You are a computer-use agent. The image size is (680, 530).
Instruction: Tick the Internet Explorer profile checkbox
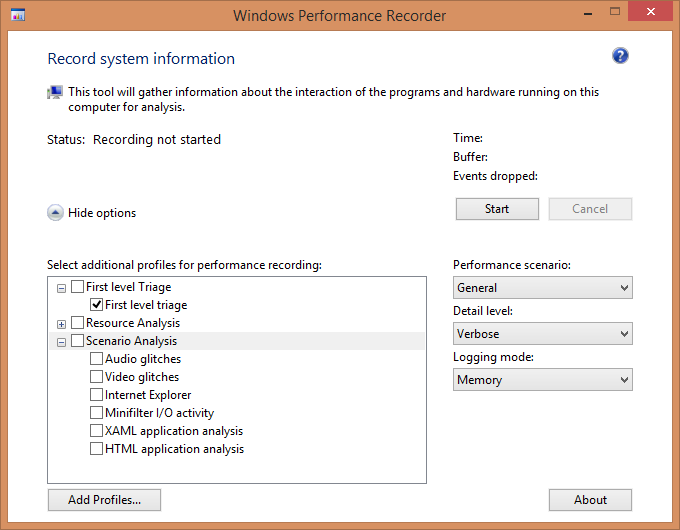tap(96, 395)
